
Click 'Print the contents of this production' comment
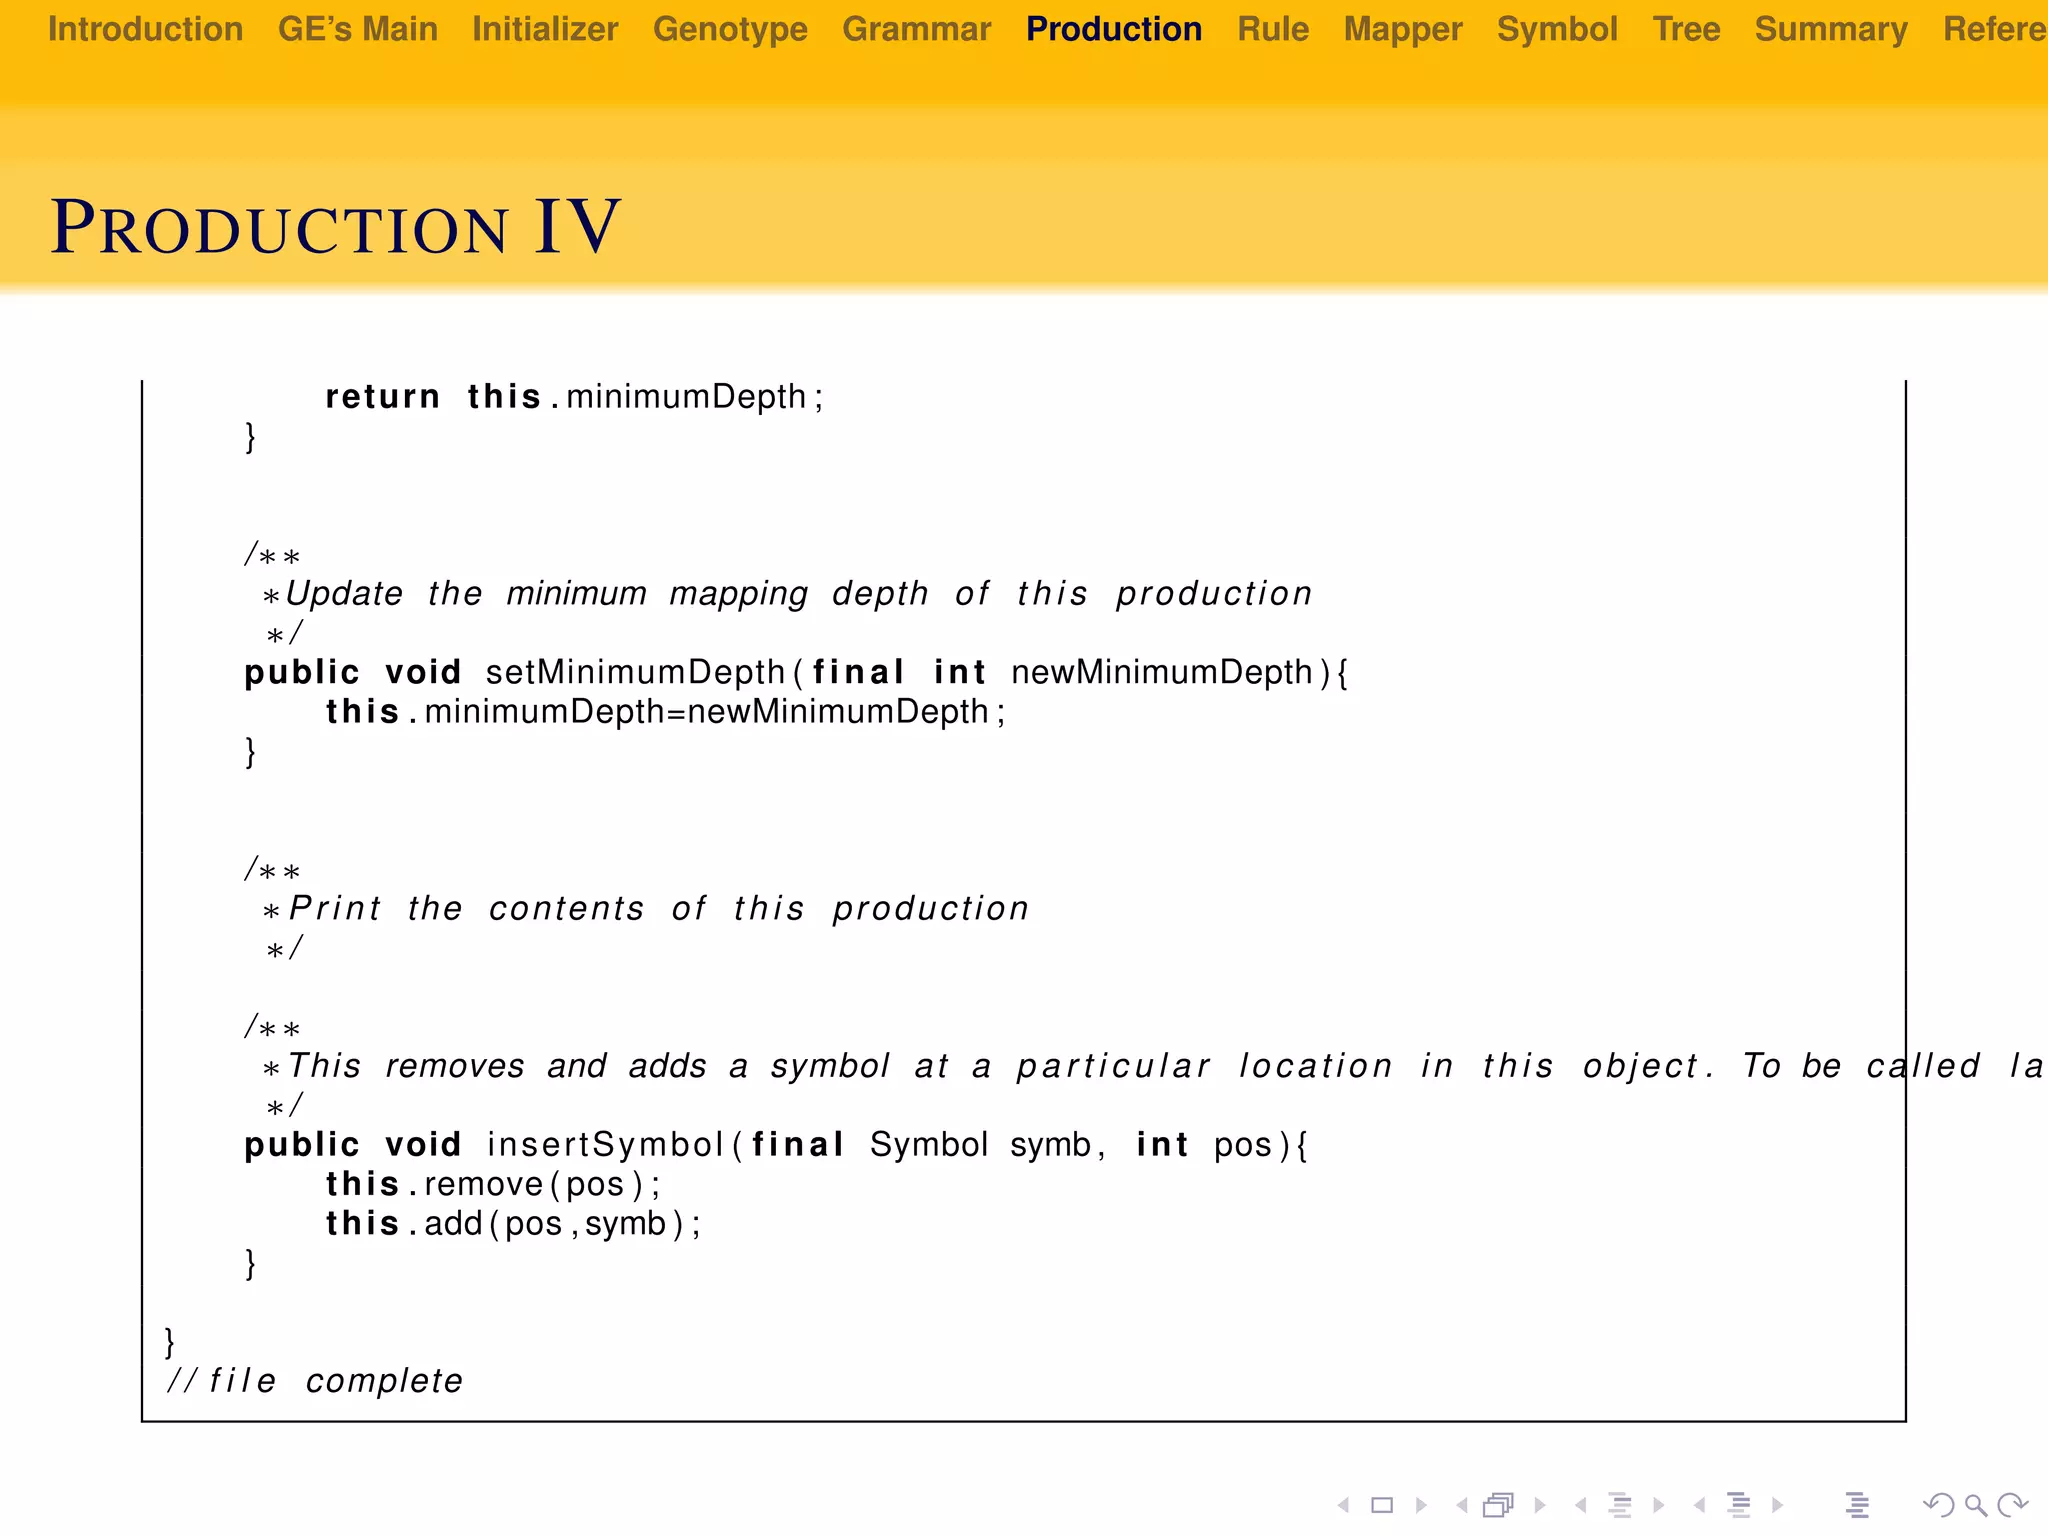point(646,909)
